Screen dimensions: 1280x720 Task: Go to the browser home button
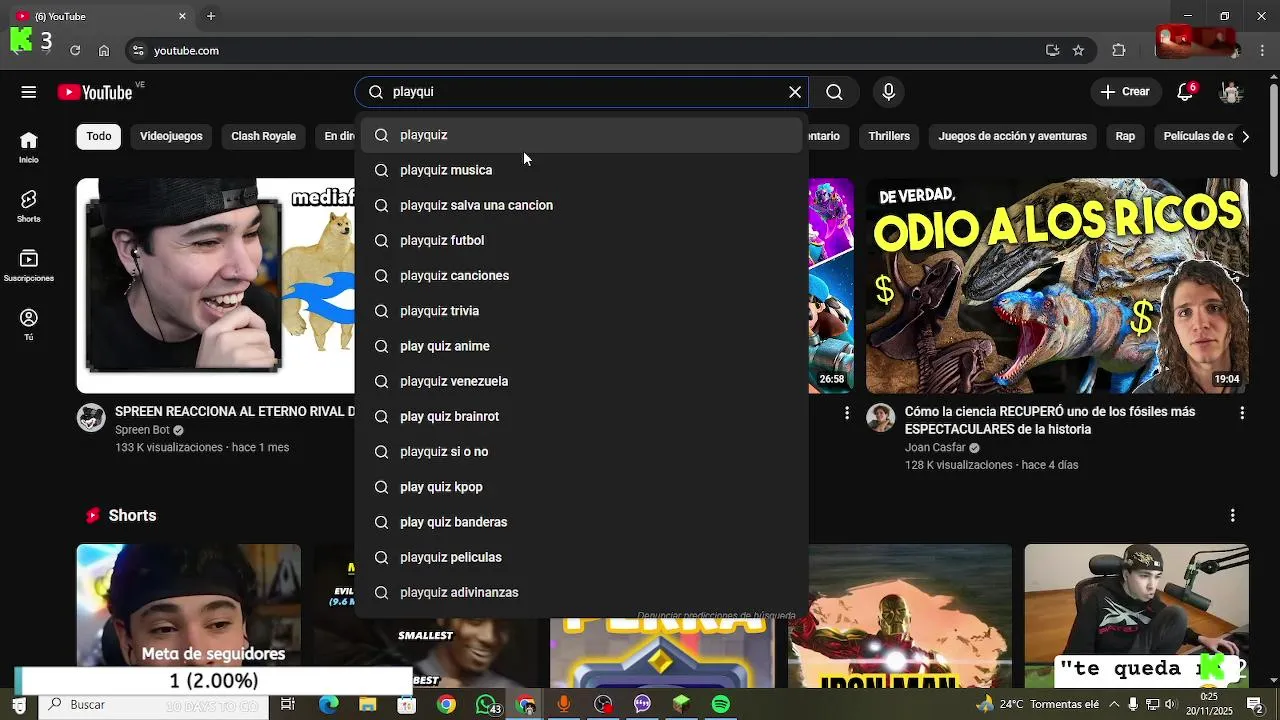click(x=104, y=51)
